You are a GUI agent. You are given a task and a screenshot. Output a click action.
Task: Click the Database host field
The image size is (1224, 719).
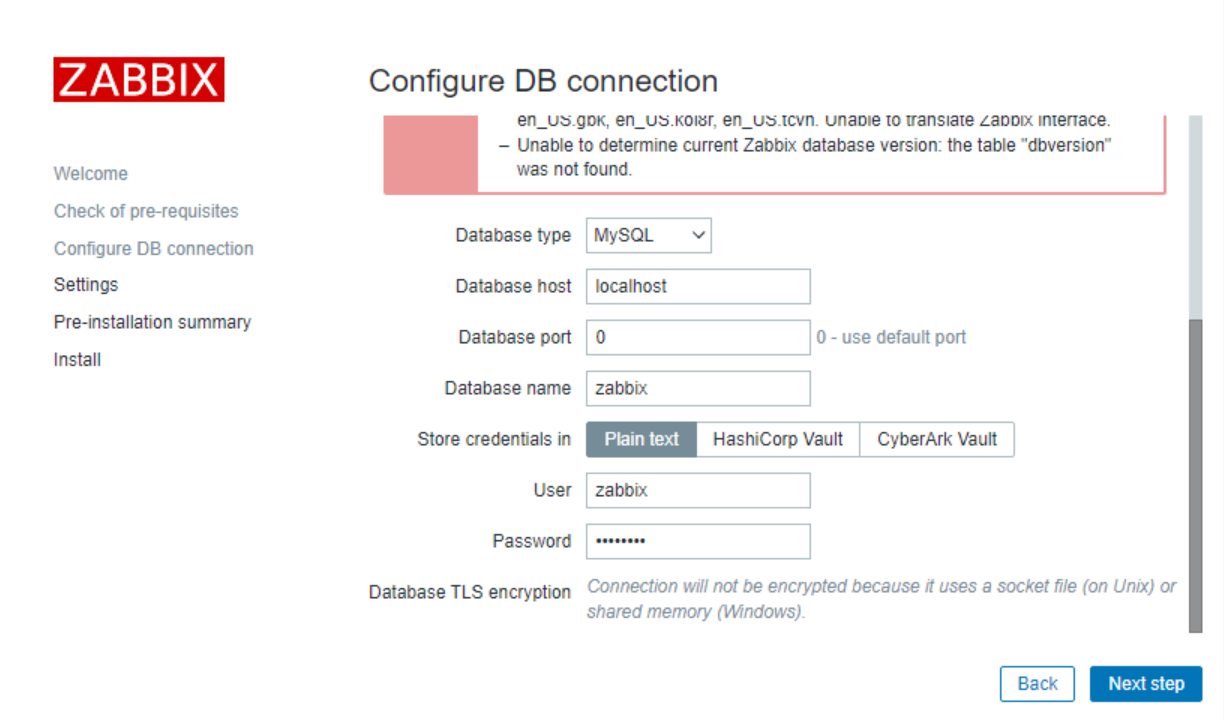(697, 286)
